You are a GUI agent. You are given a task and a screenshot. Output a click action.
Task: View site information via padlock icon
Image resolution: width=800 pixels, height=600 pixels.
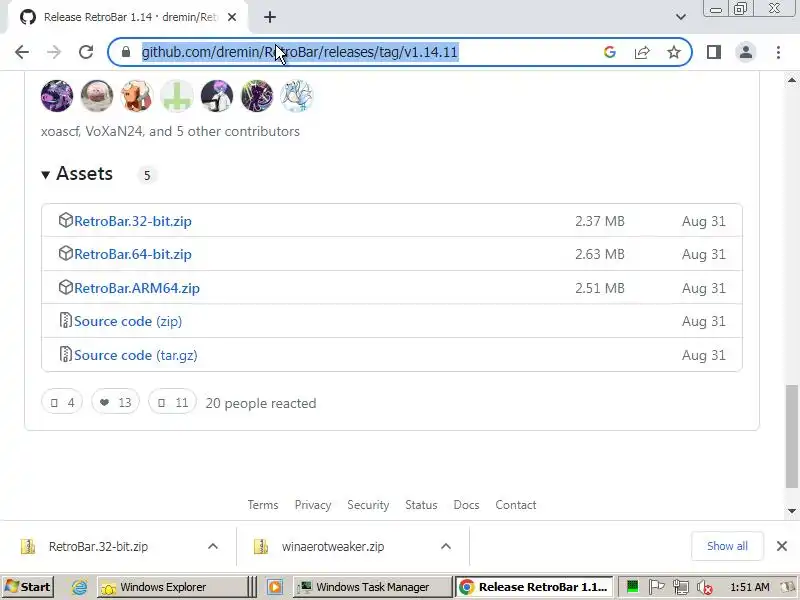click(126, 52)
